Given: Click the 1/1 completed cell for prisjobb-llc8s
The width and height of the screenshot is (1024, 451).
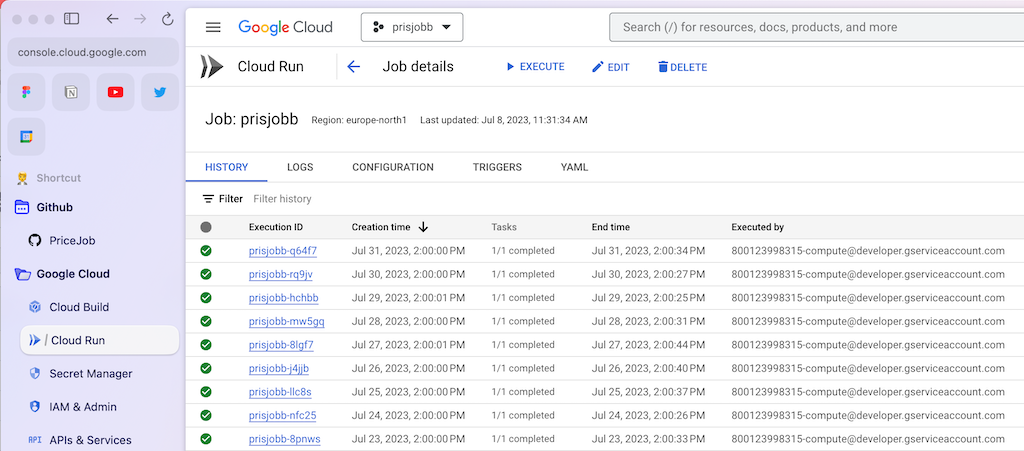Looking at the screenshot, I should [522, 392].
